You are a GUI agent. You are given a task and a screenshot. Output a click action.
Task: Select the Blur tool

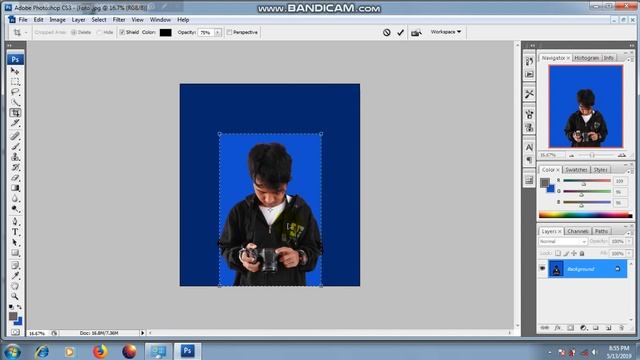[15, 198]
